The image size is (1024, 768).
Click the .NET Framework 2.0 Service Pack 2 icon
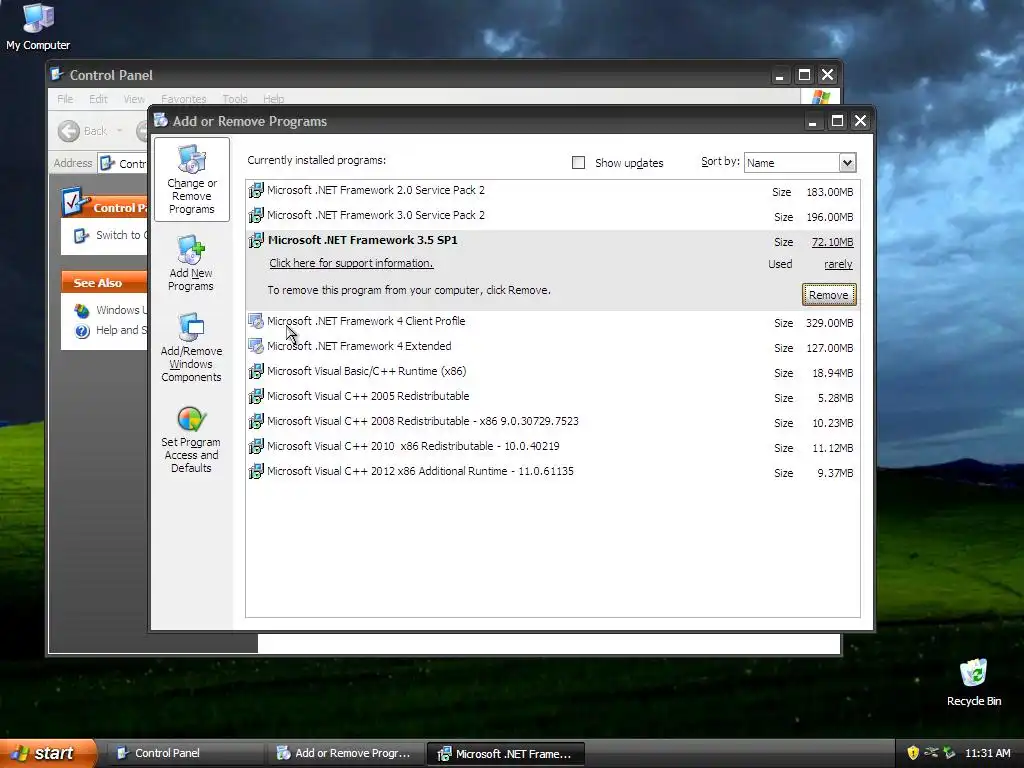(256, 191)
